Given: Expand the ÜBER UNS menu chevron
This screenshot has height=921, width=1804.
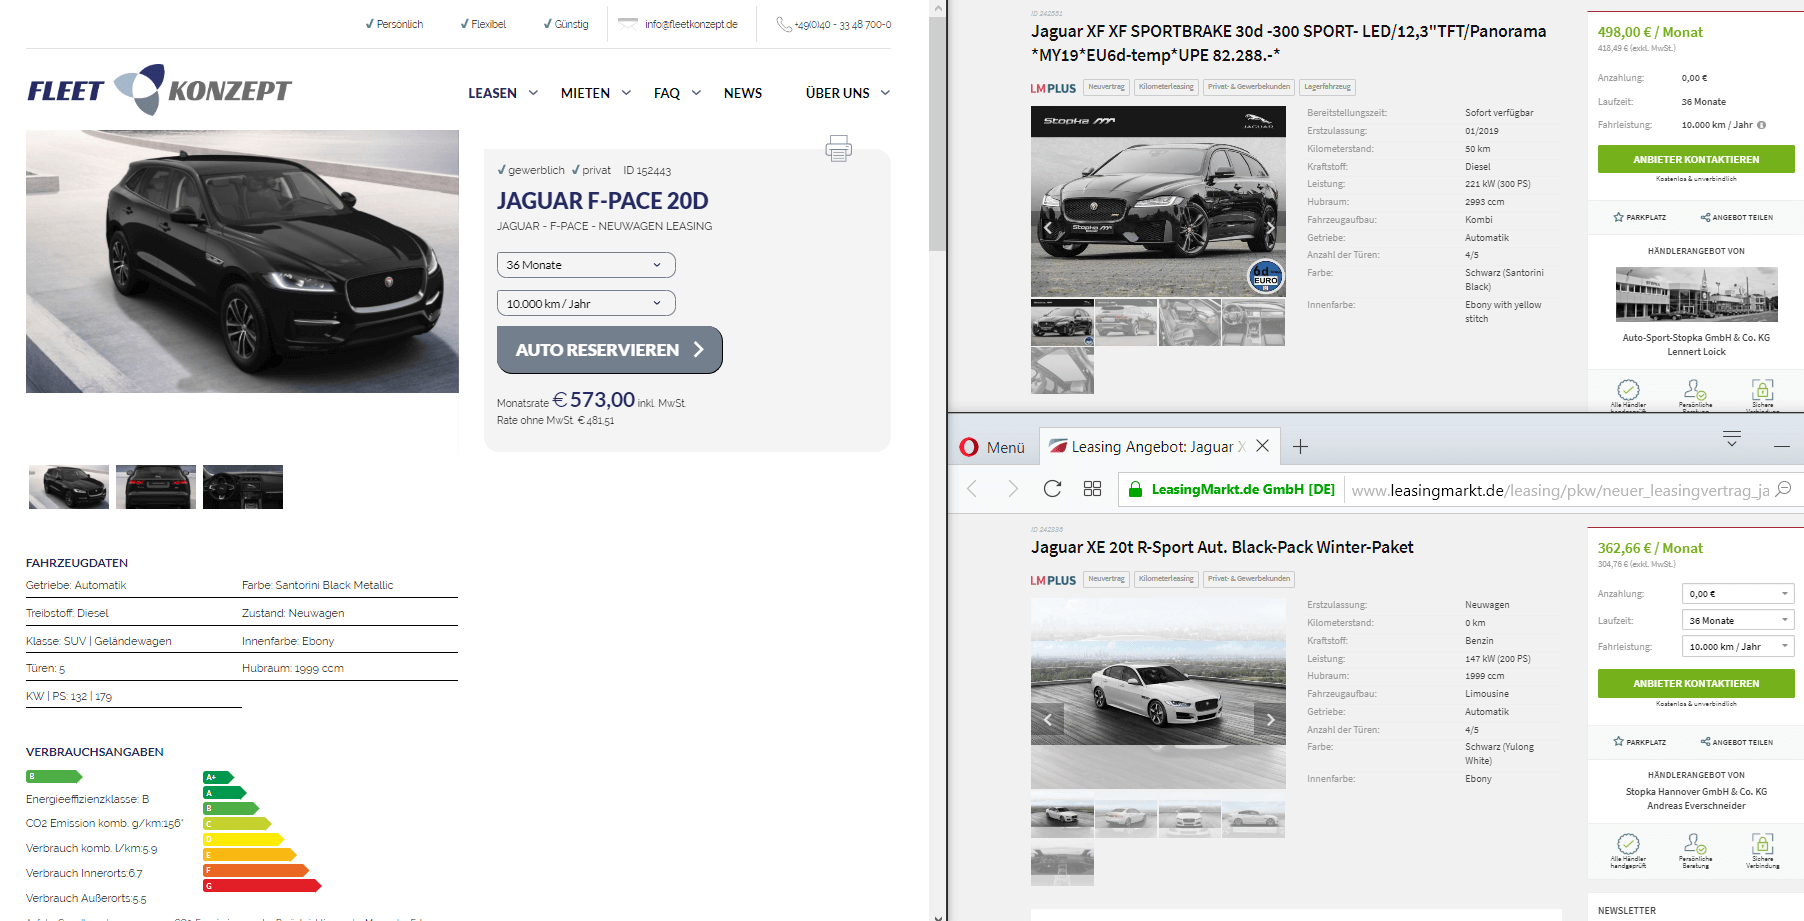Looking at the screenshot, I should [885, 93].
